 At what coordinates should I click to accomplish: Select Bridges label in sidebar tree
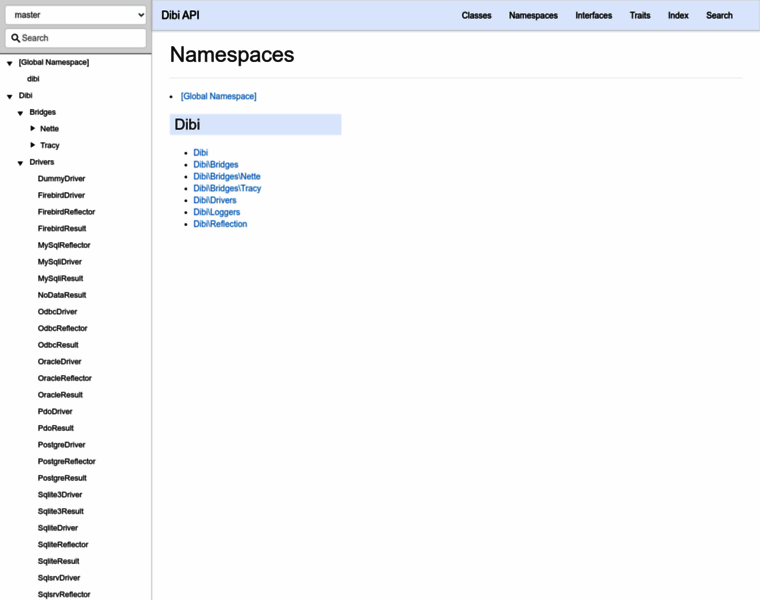(43, 112)
